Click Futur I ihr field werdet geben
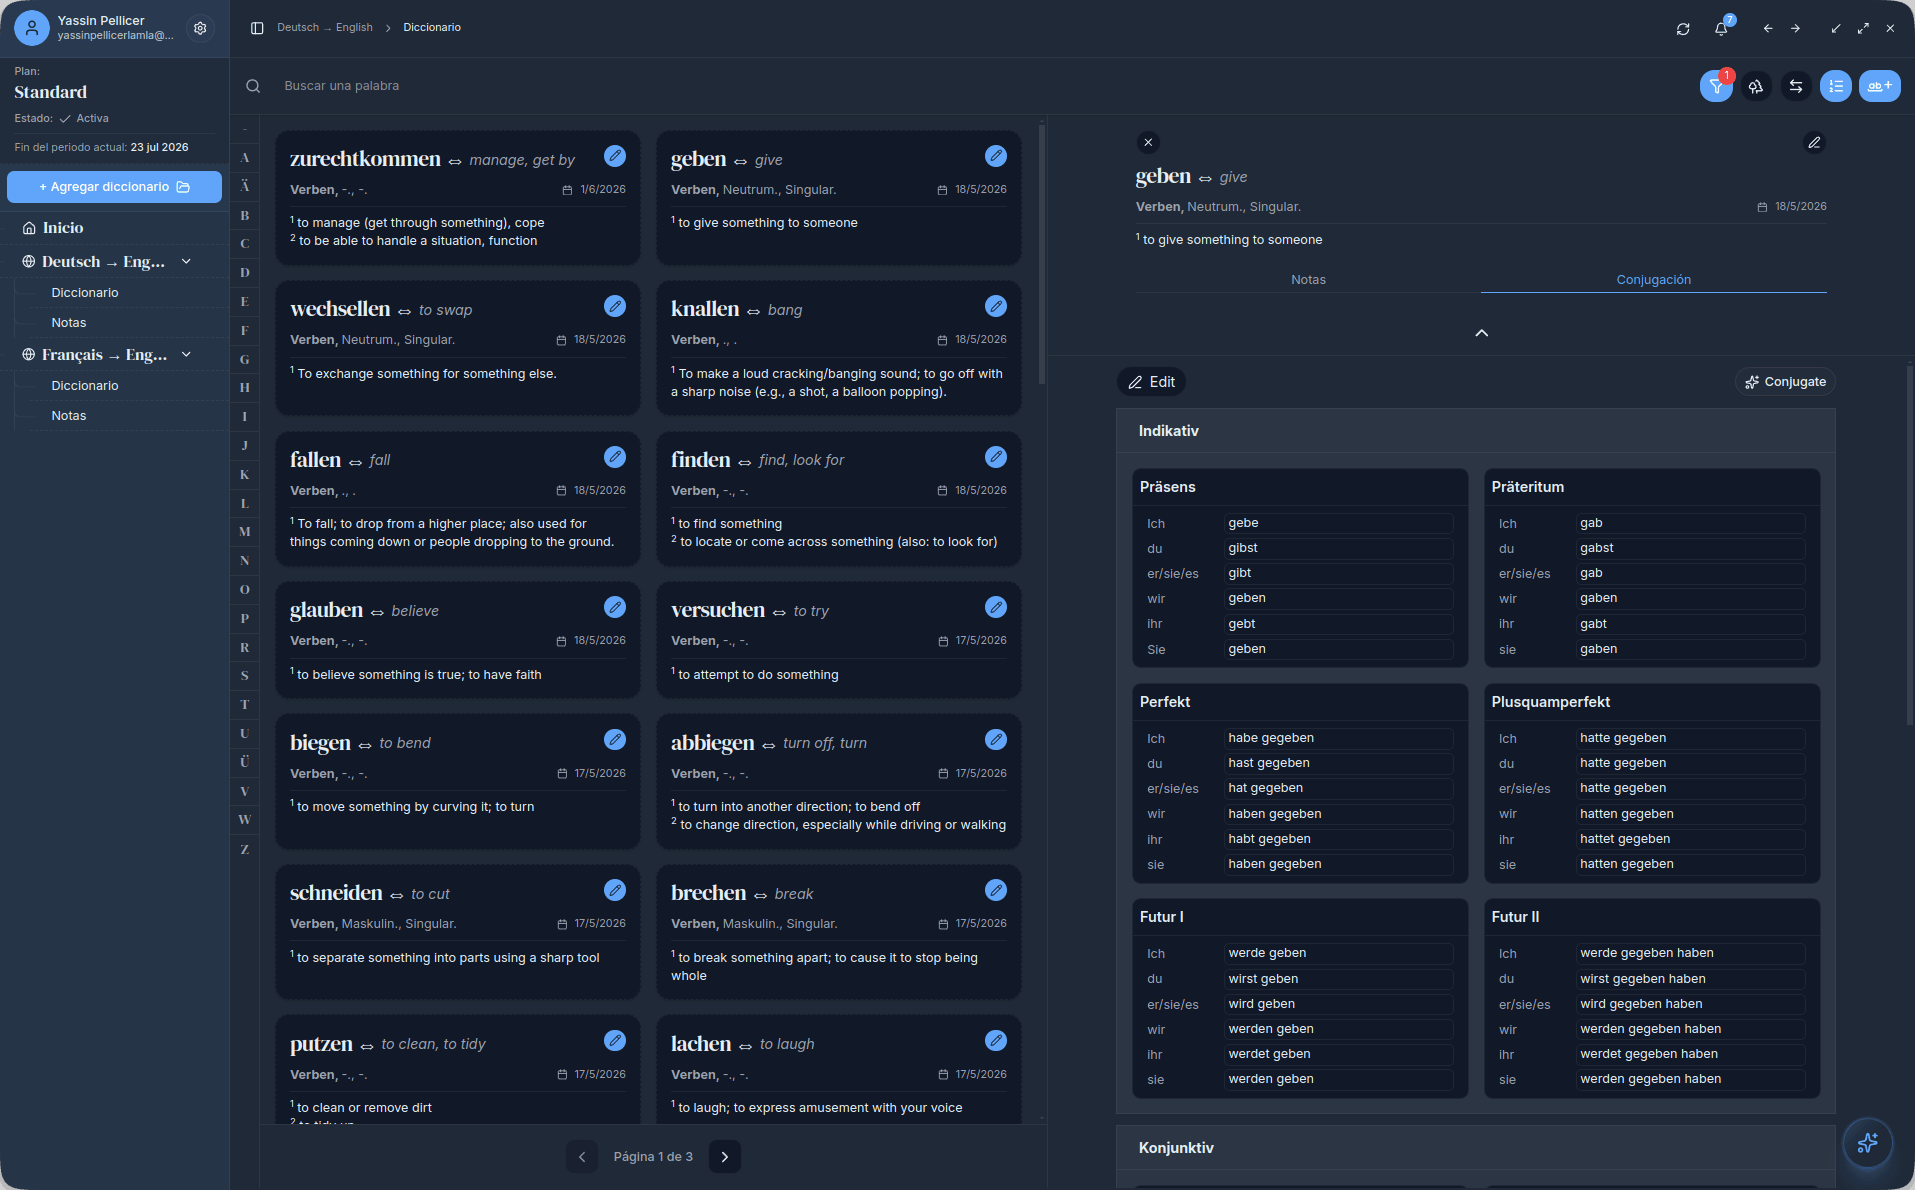1915x1190 pixels. [x=1338, y=1054]
